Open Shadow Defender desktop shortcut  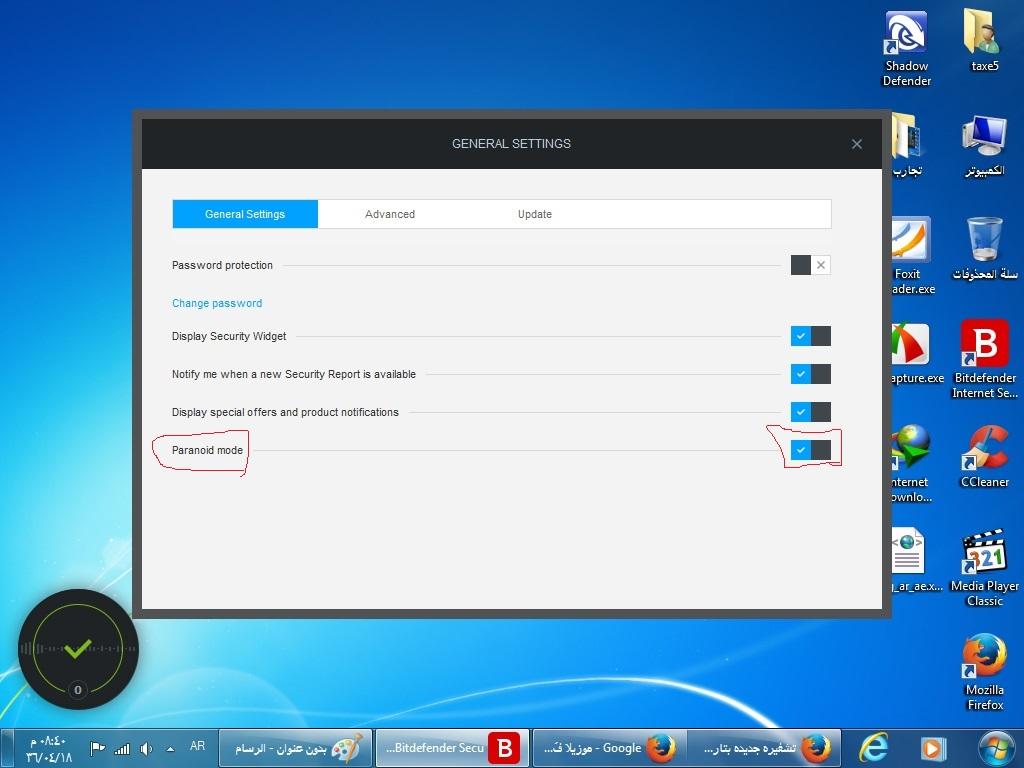tap(906, 49)
